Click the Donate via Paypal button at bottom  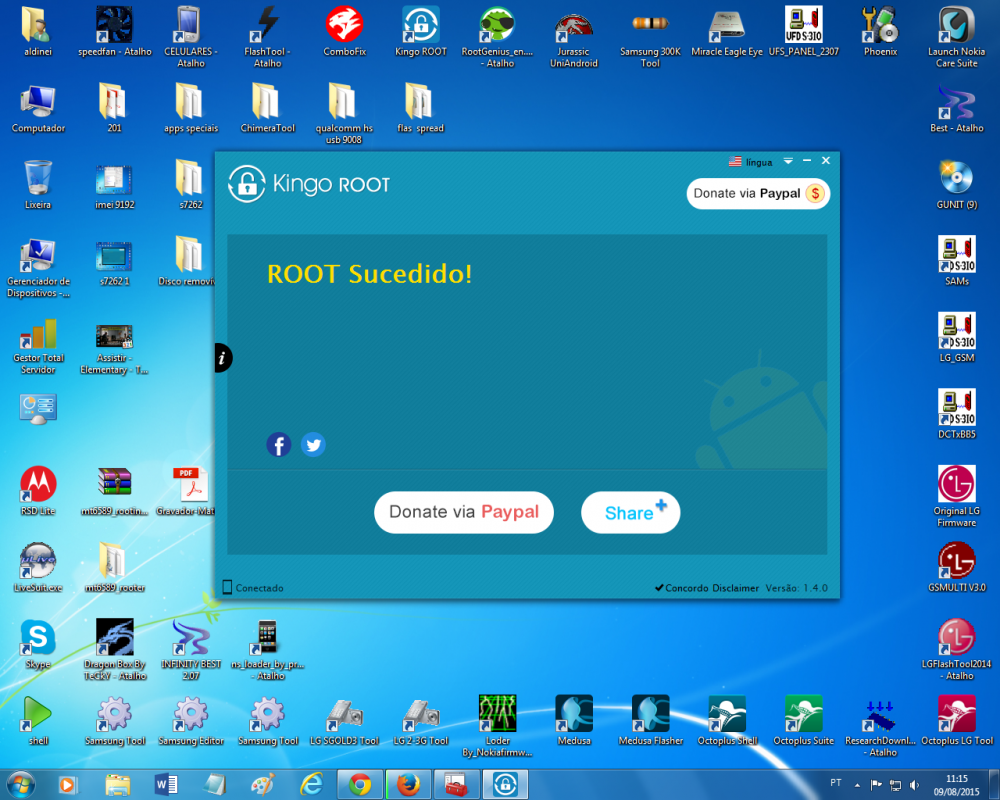pyautogui.click(x=464, y=512)
